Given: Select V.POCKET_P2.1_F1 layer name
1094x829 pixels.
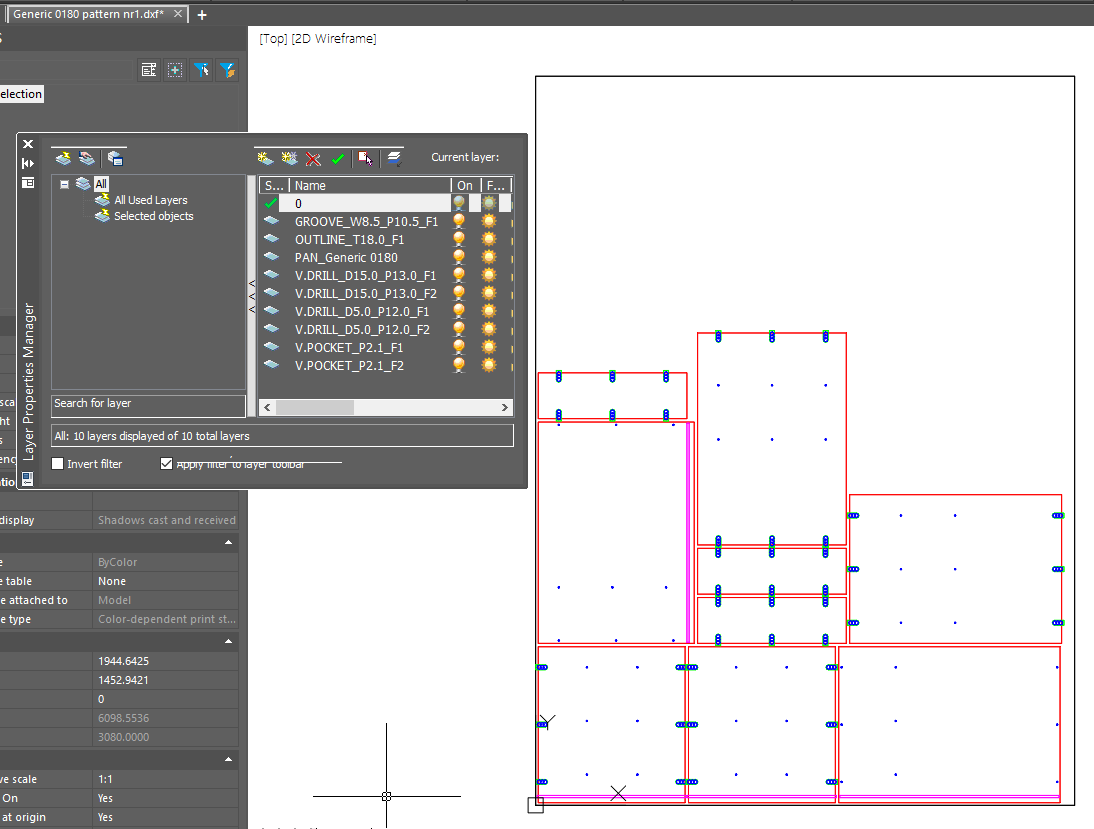Looking at the screenshot, I should pos(349,348).
